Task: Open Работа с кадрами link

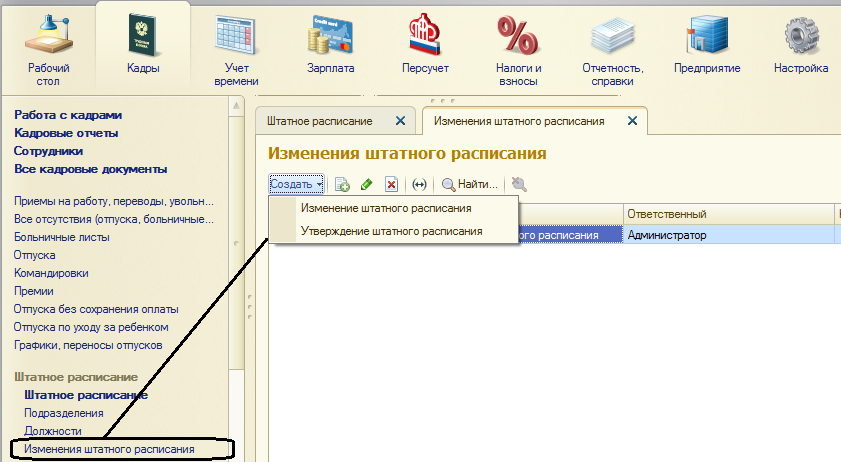Action: tap(68, 115)
